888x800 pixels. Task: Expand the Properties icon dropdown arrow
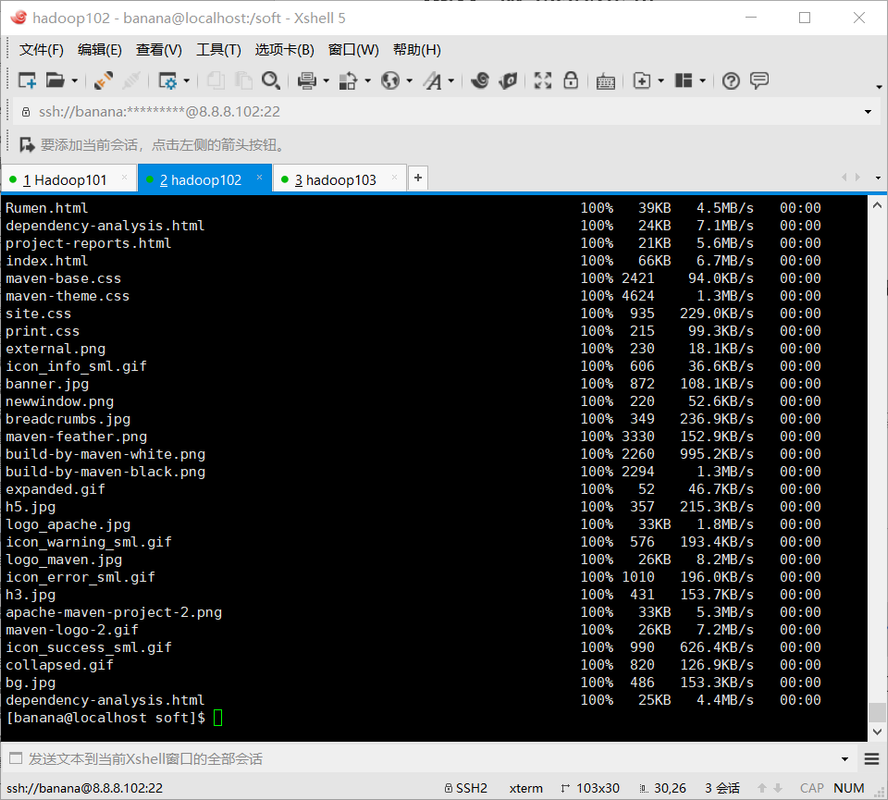click(186, 81)
